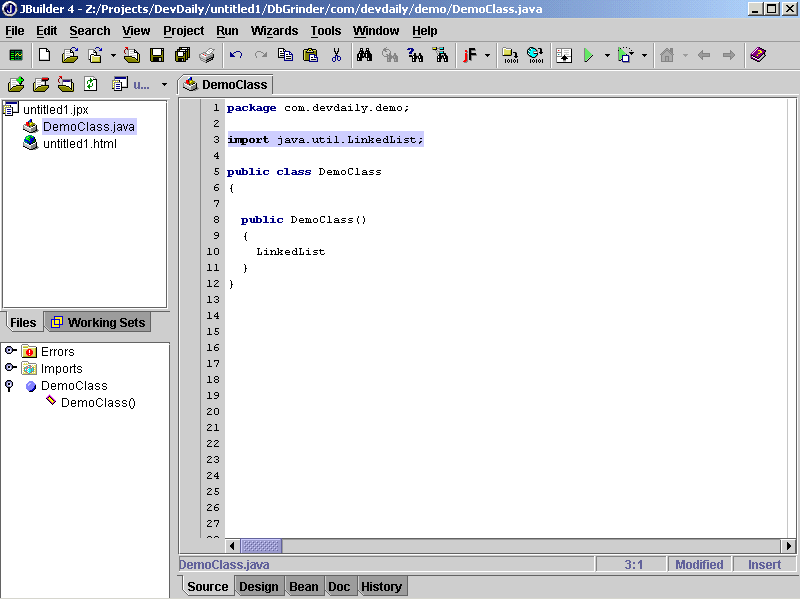Click the Browse Classes icon
This screenshot has width=800, height=600.
(440, 55)
